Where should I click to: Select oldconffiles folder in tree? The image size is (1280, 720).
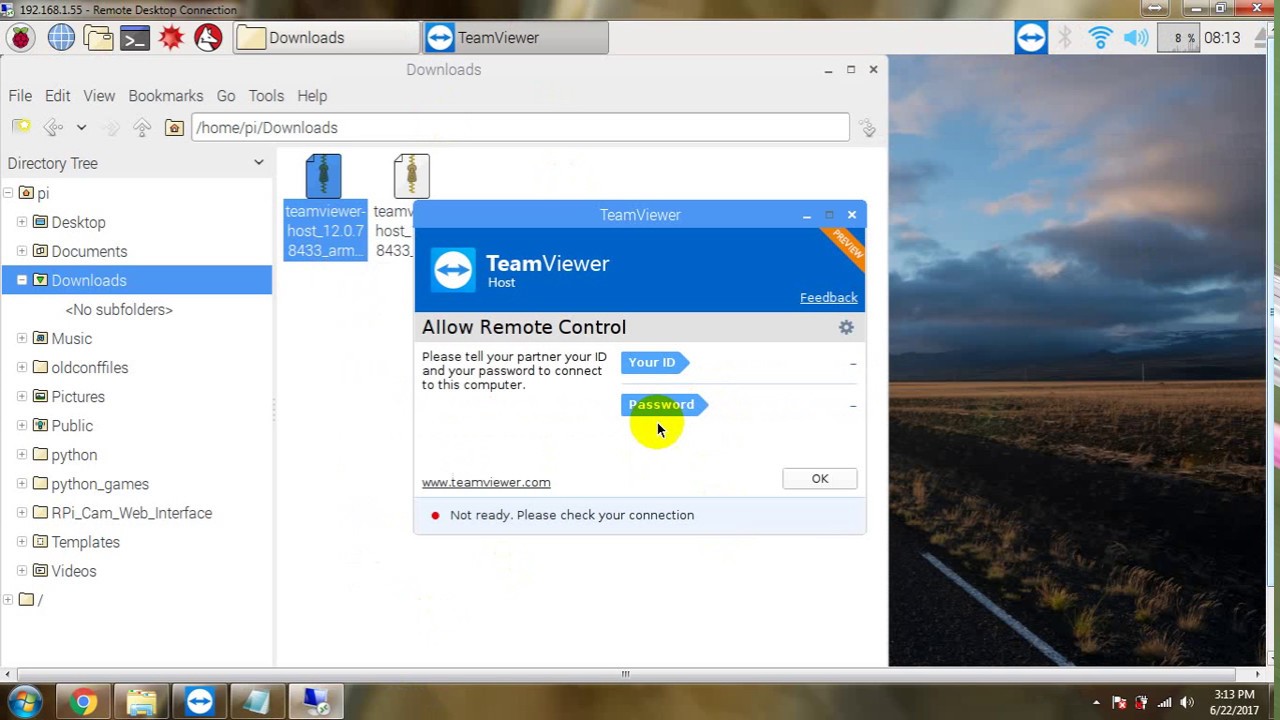coord(90,368)
